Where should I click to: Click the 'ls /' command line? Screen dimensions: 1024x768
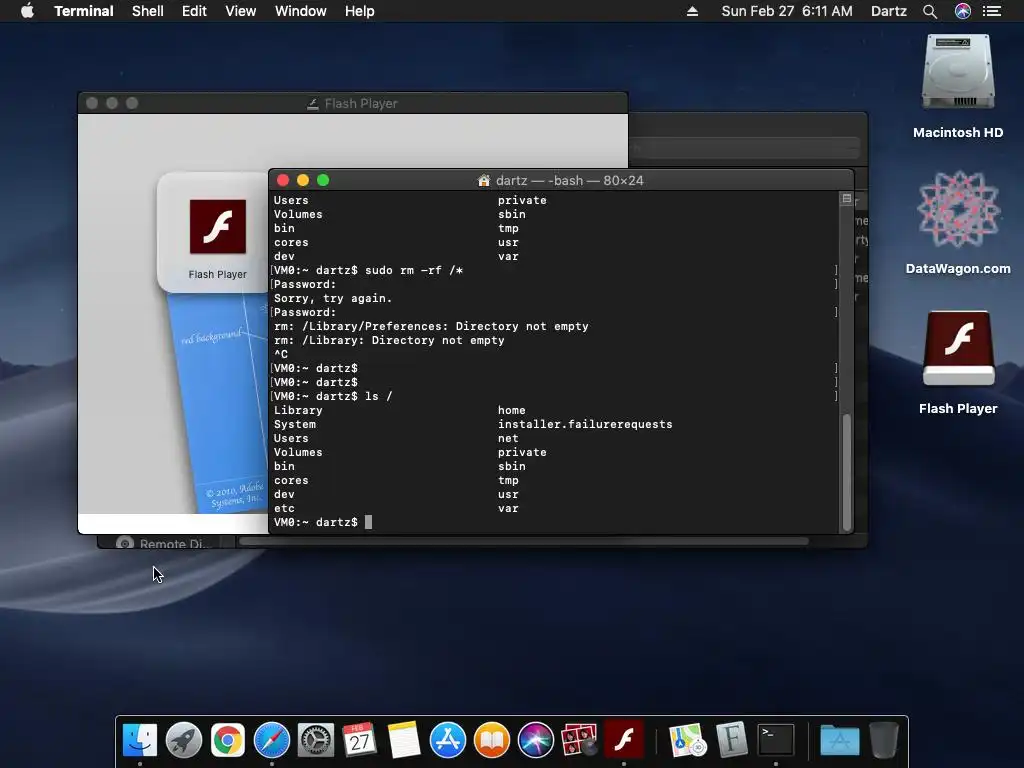(379, 396)
